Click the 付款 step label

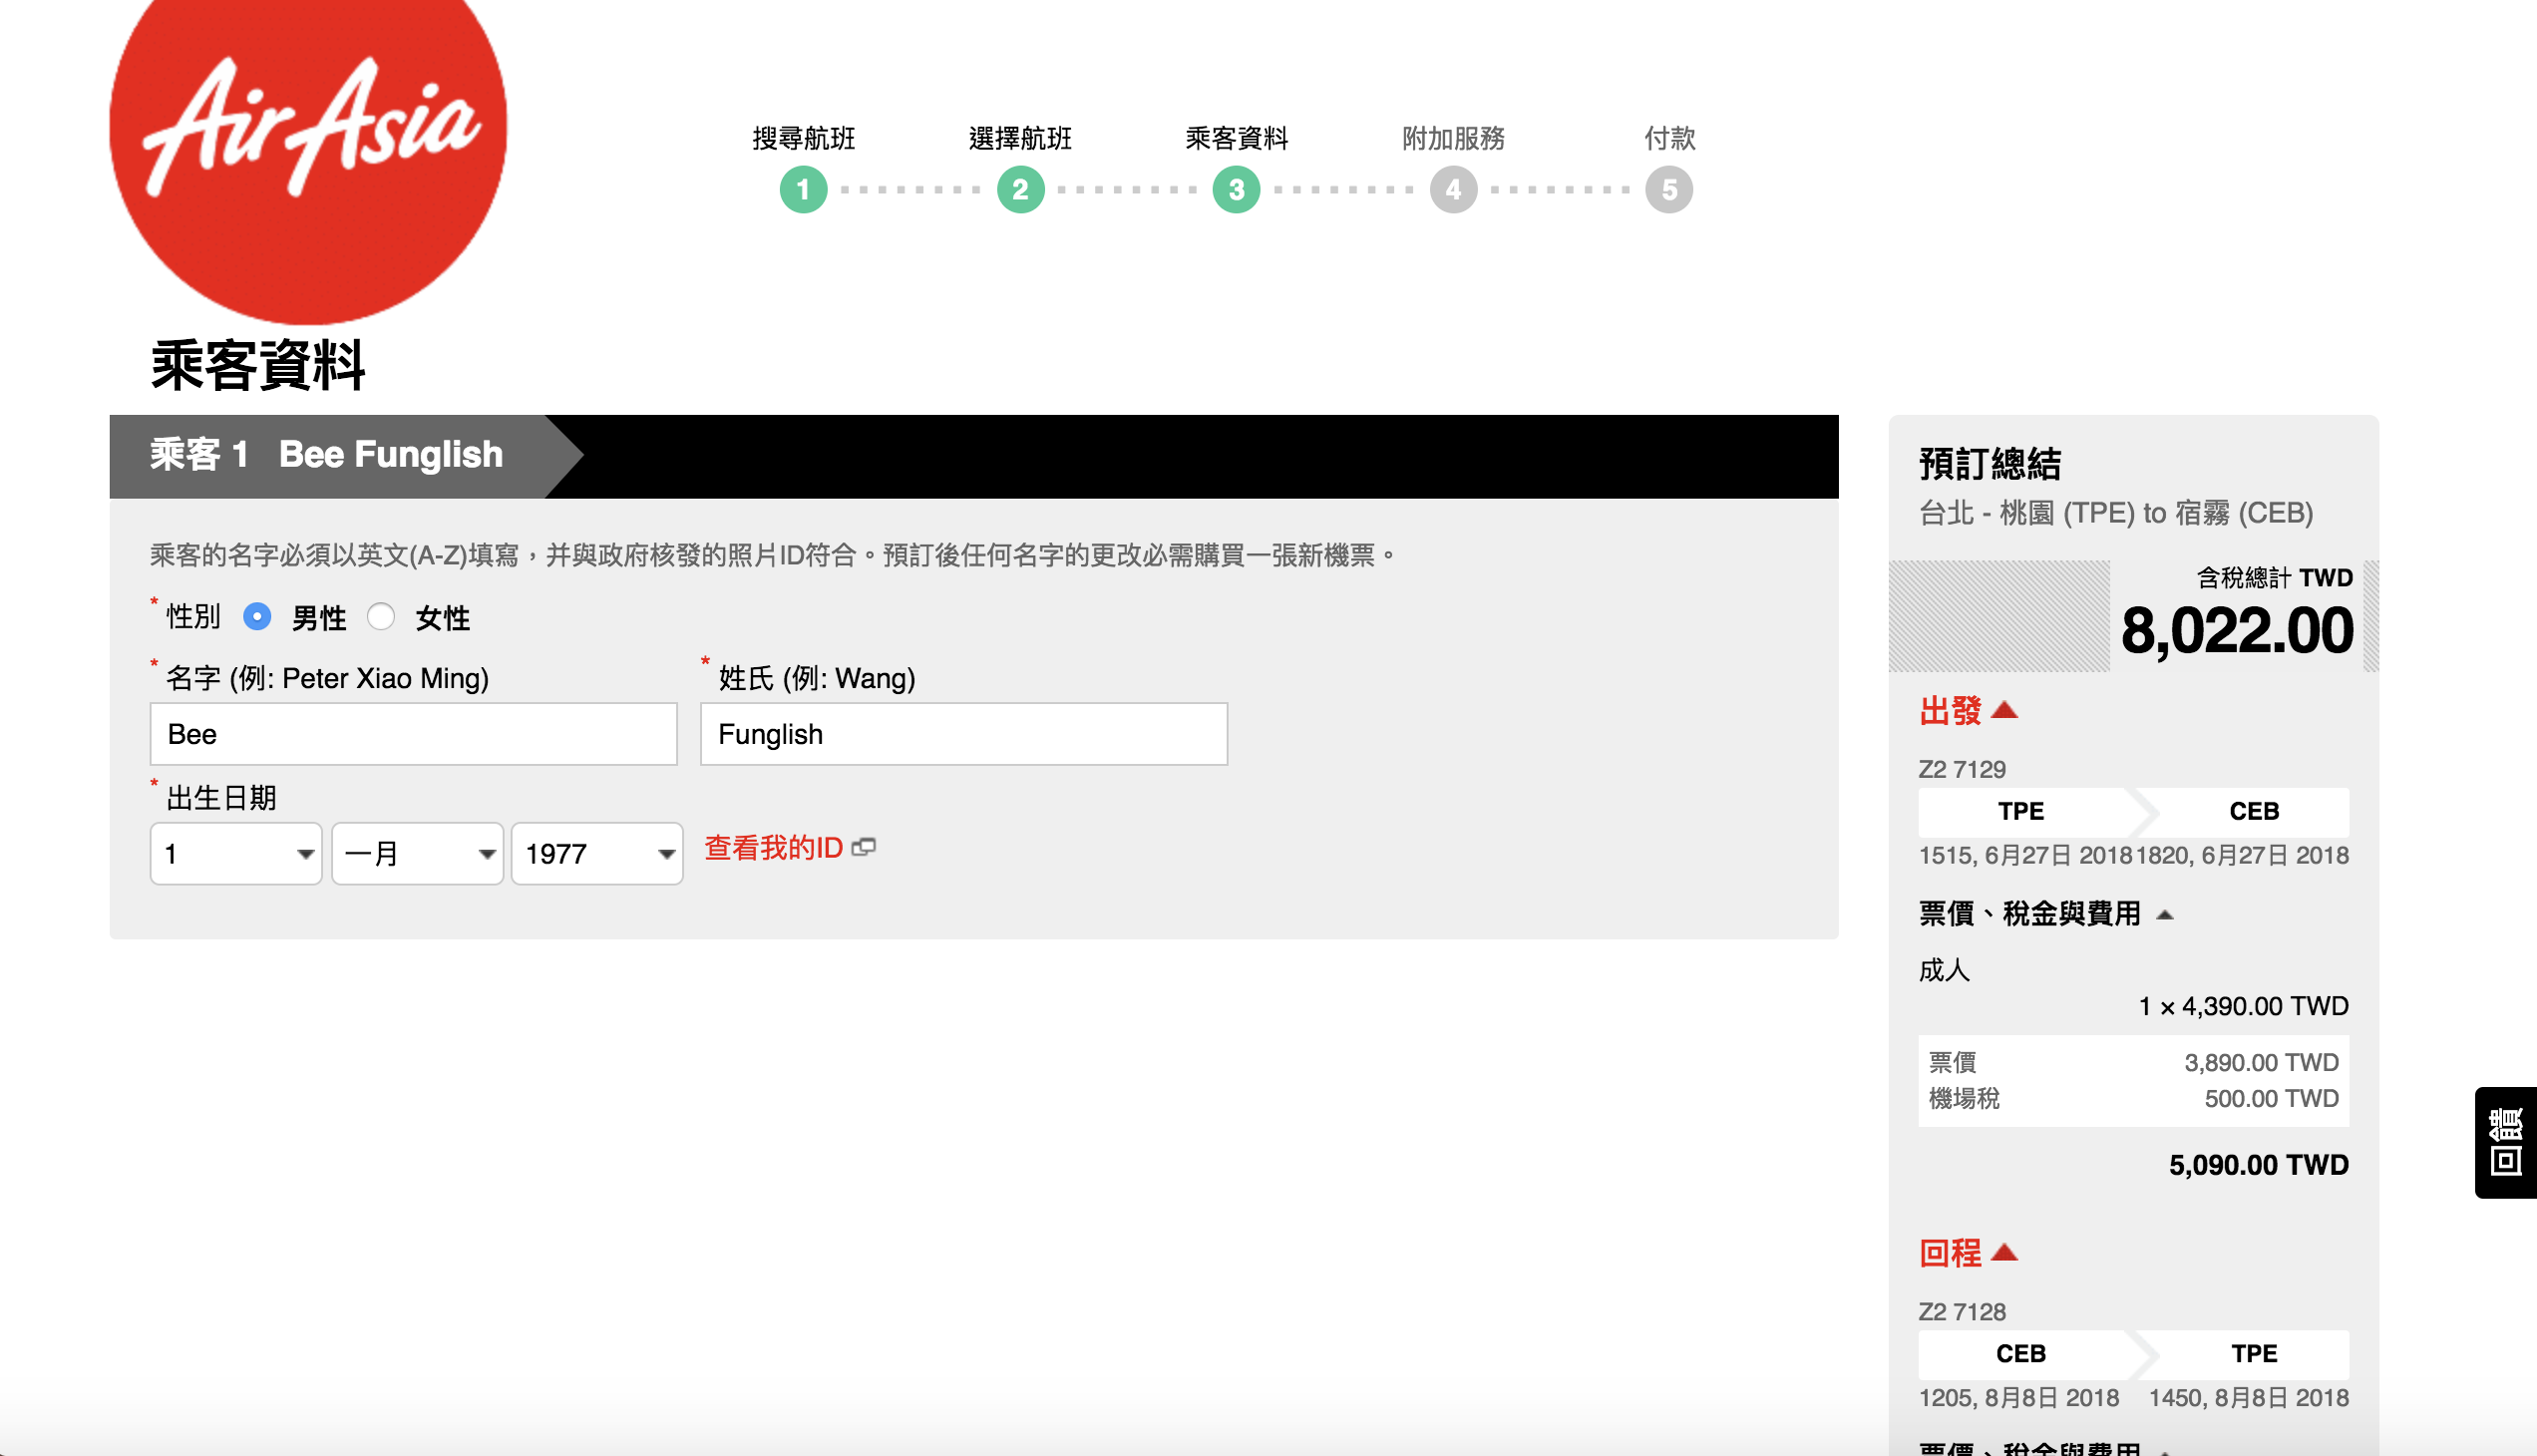click(1669, 138)
